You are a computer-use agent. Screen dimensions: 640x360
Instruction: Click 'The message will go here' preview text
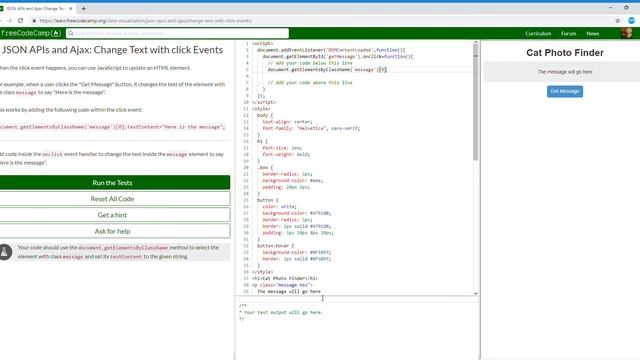565,71
